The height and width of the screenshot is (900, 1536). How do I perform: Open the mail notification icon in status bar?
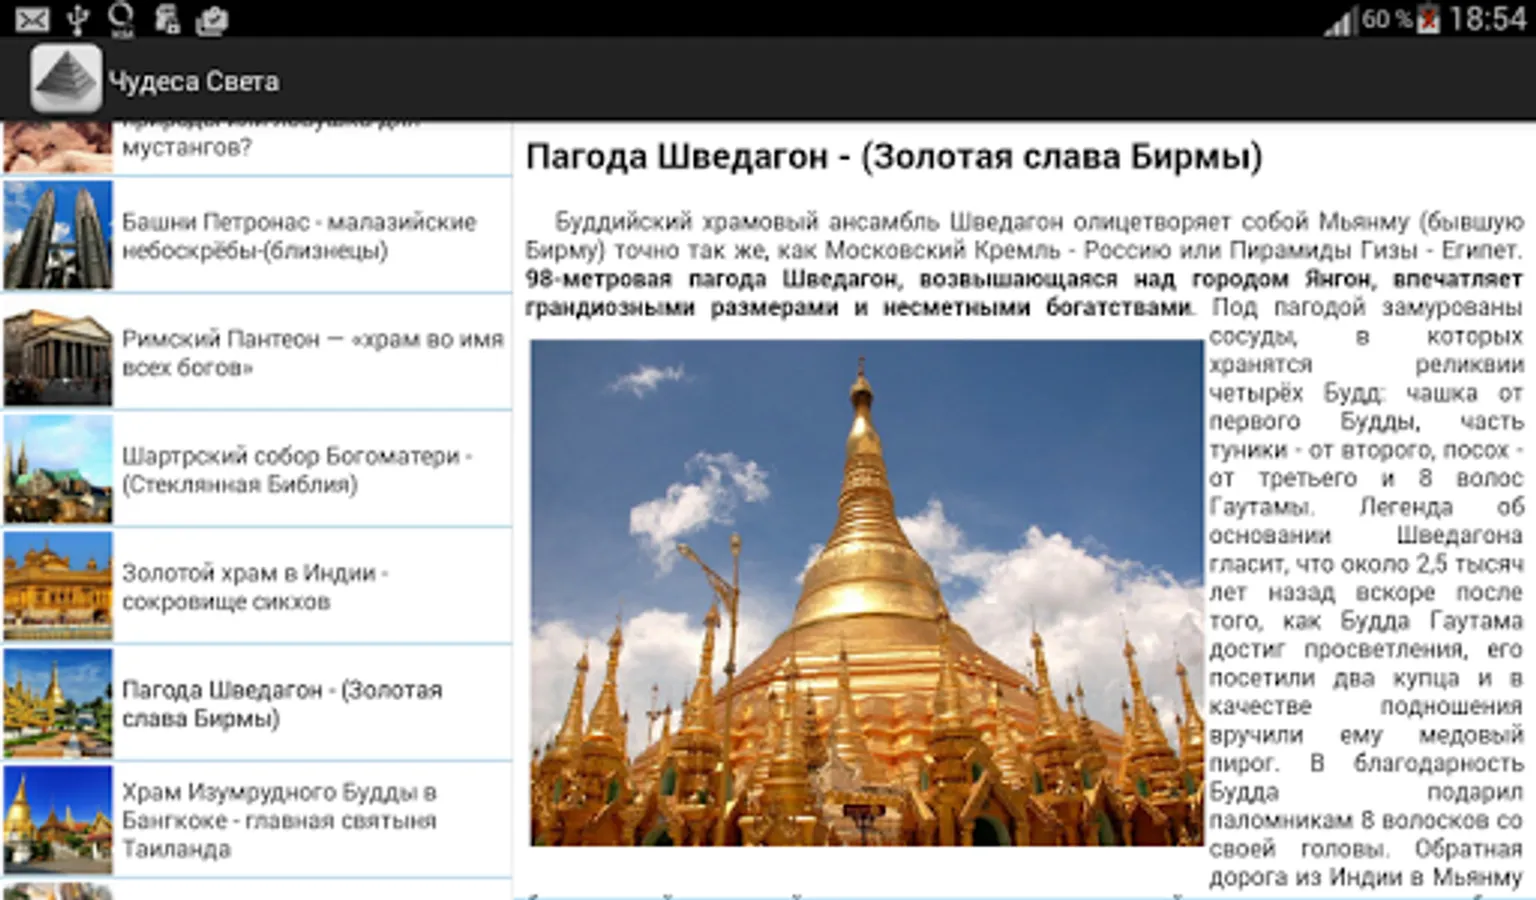coord(32,19)
